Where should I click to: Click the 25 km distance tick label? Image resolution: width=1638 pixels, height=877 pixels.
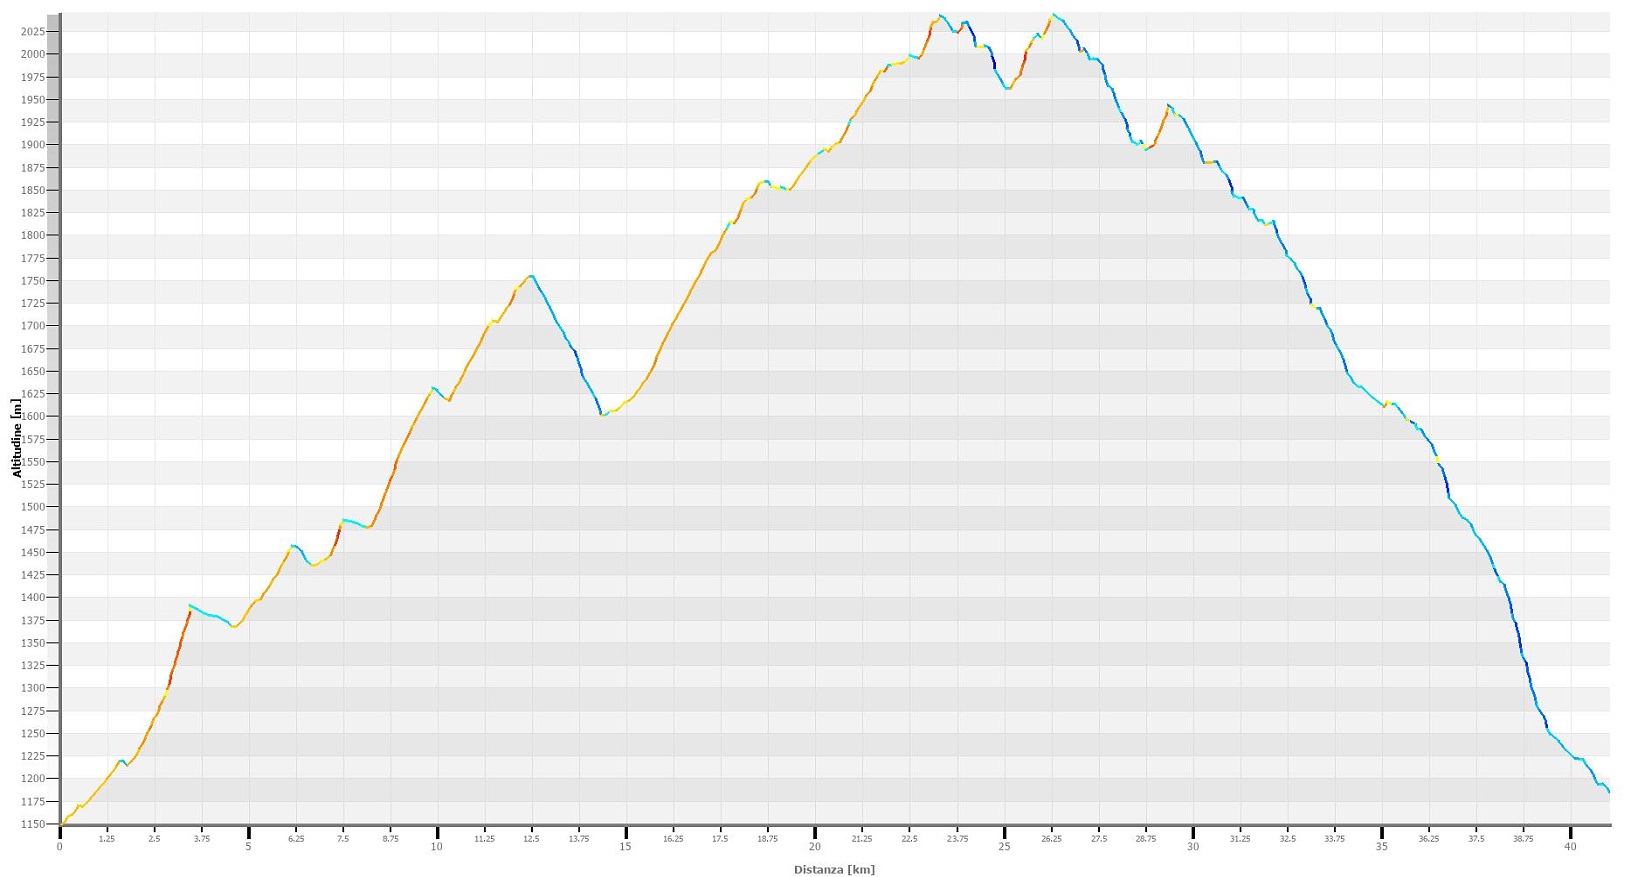[x=1004, y=846]
